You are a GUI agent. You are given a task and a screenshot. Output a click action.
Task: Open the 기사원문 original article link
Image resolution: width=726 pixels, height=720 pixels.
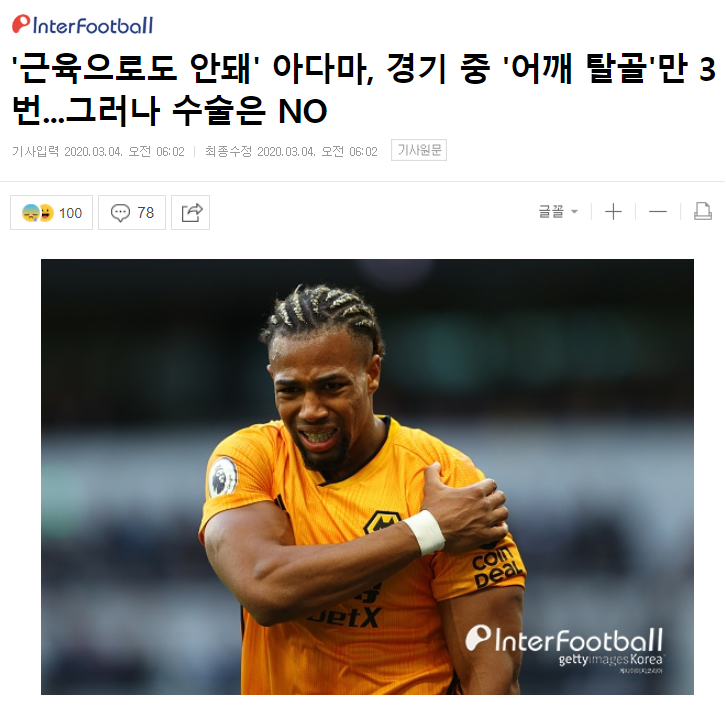(419, 150)
